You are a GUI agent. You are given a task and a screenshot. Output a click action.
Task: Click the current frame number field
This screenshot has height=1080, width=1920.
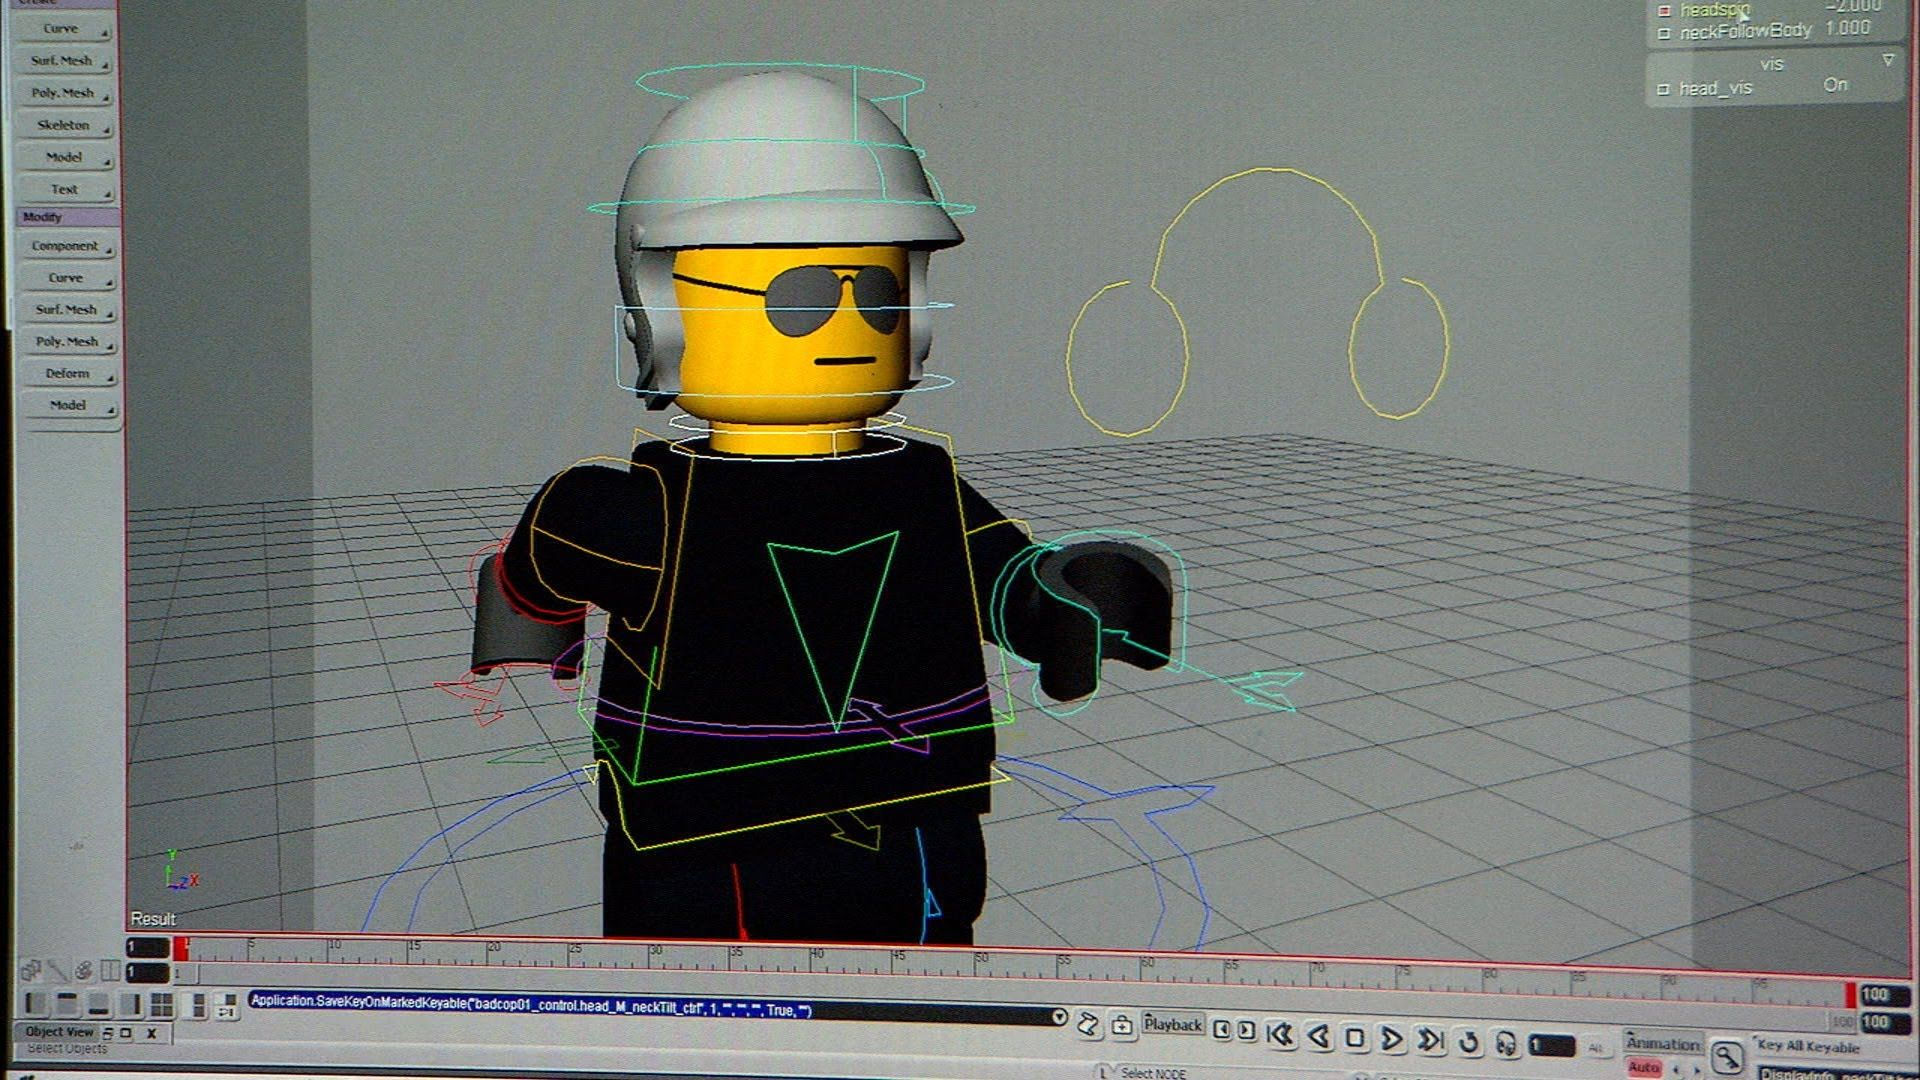(1552, 1047)
